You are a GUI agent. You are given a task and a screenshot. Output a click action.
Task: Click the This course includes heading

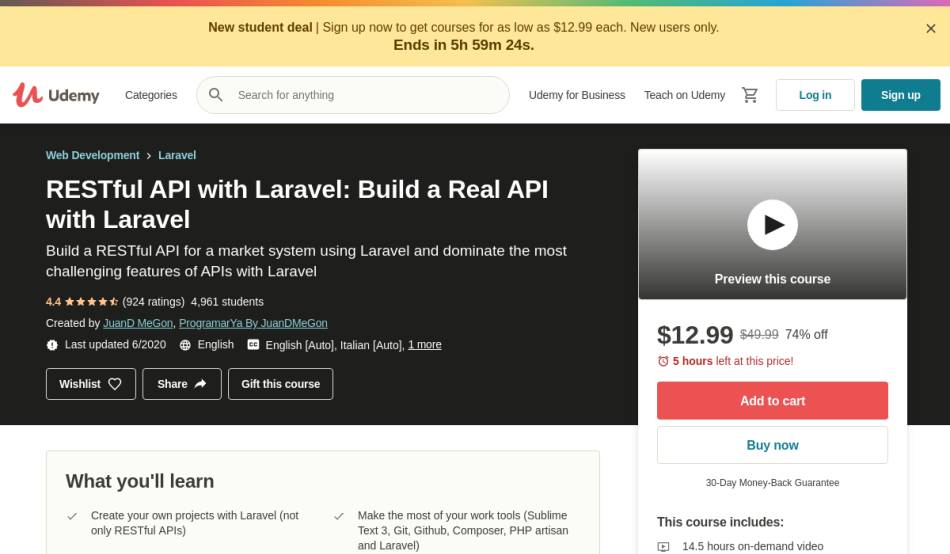point(720,522)
